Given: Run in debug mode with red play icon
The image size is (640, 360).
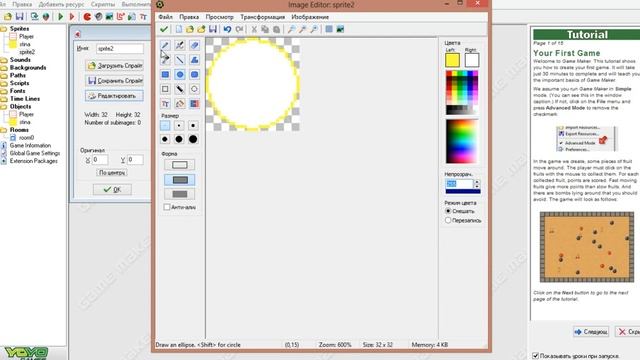Looking at the screenshot, I should [x=72, y=17].
